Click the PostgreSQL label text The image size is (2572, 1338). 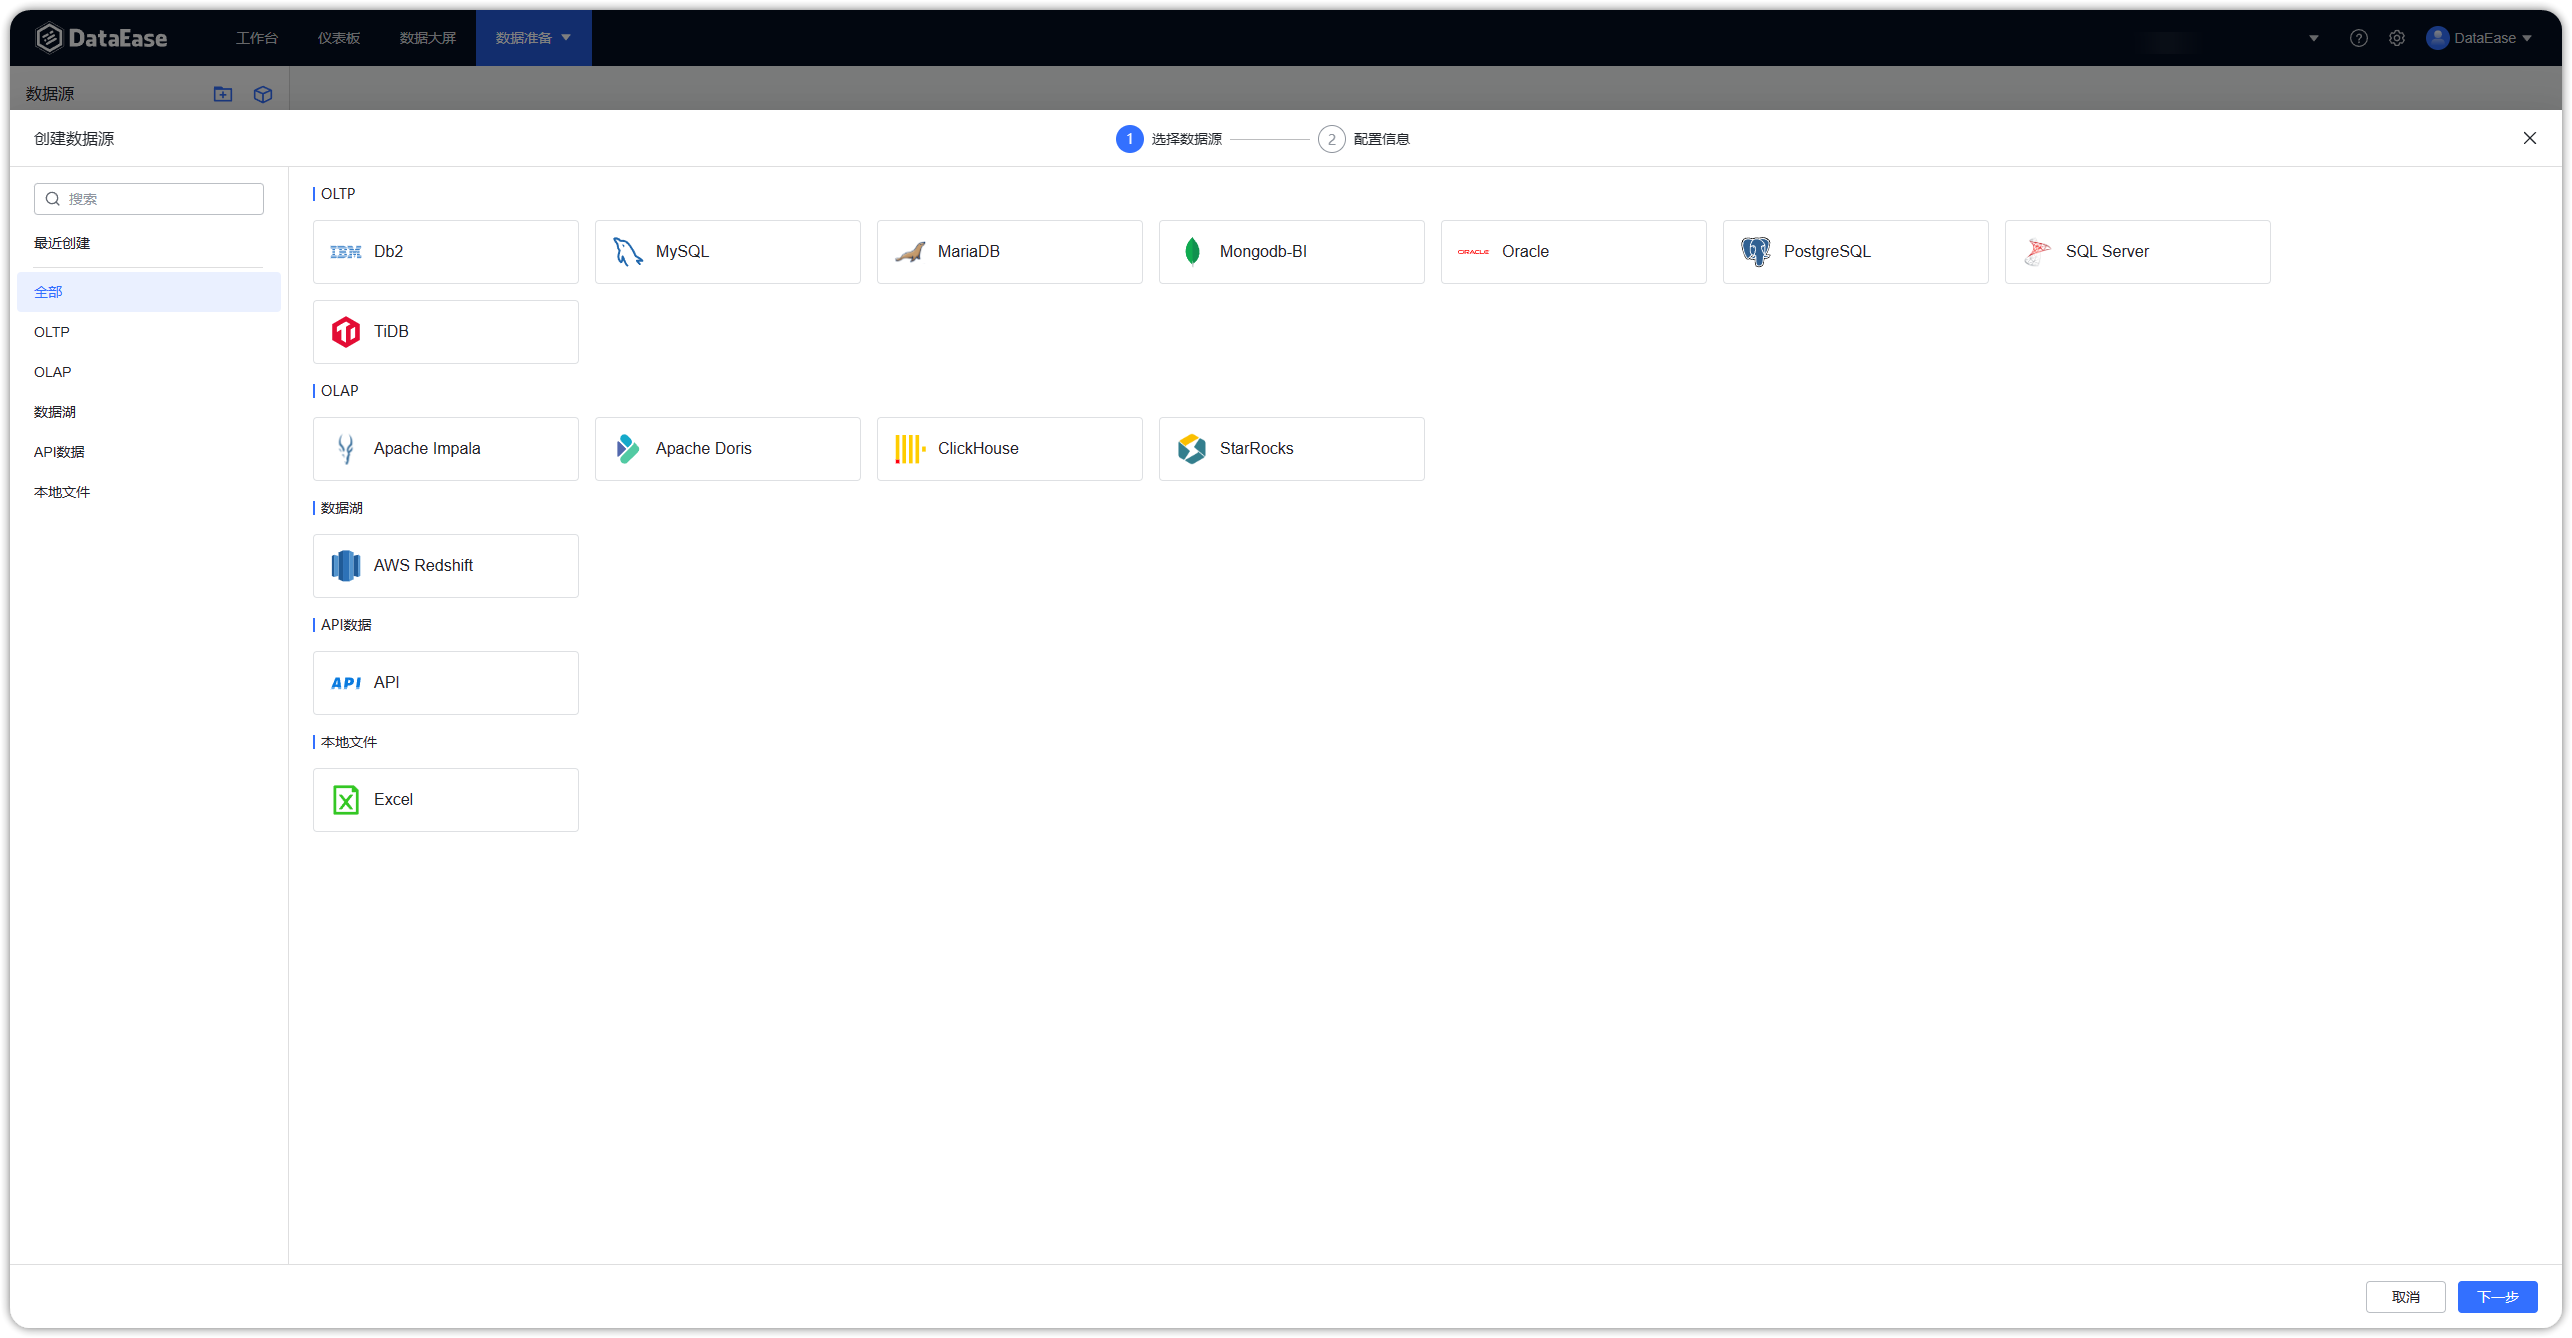pos(1827,252)
